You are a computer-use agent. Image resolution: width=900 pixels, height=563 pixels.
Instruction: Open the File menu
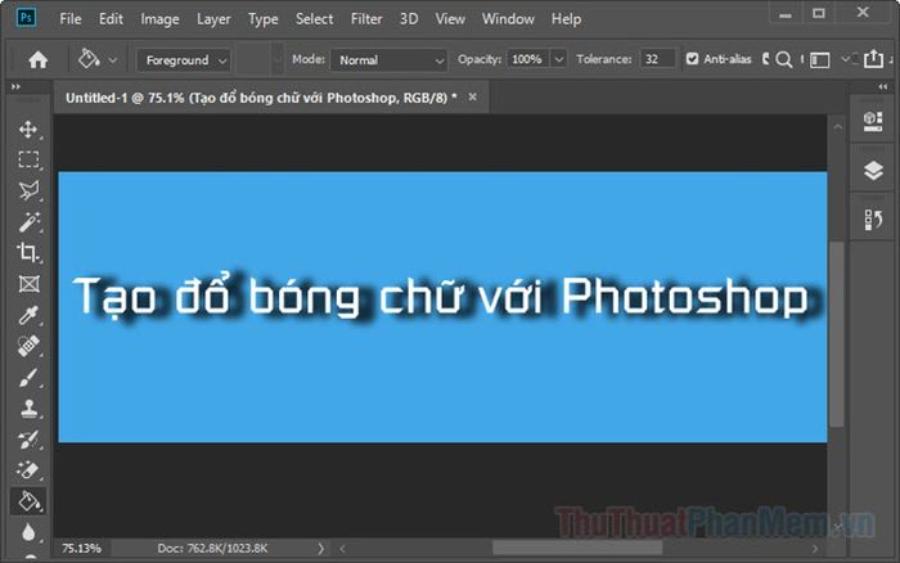point(70,19)
